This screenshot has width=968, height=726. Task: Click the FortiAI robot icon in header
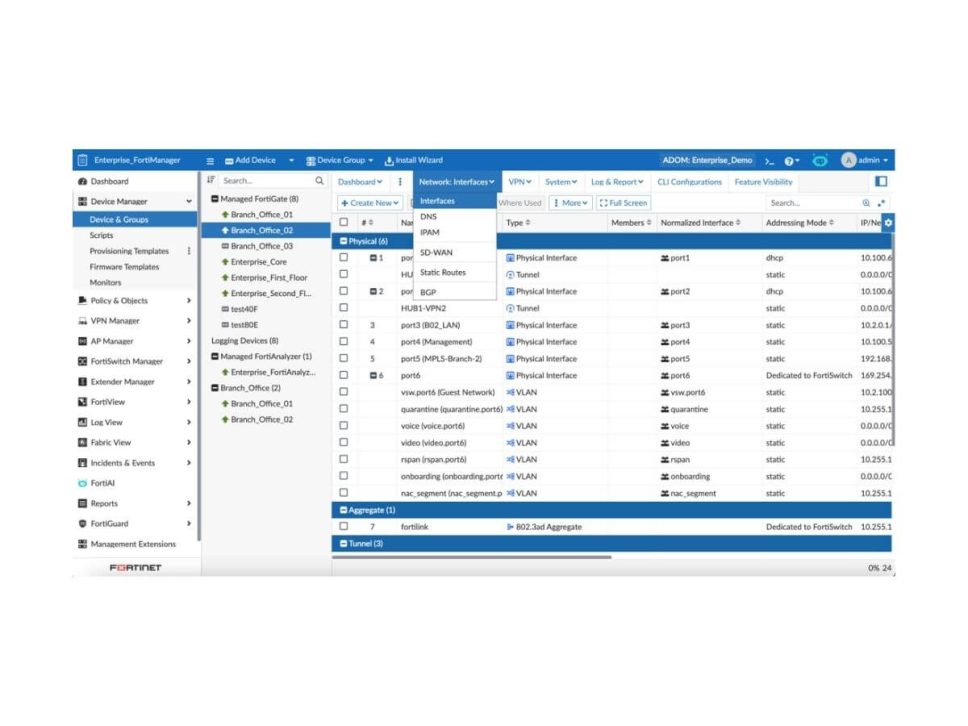pos(820,160)
